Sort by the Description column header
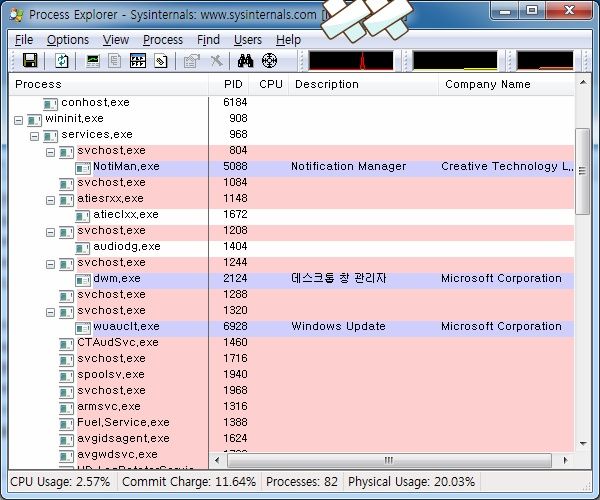 click(364, 84)
